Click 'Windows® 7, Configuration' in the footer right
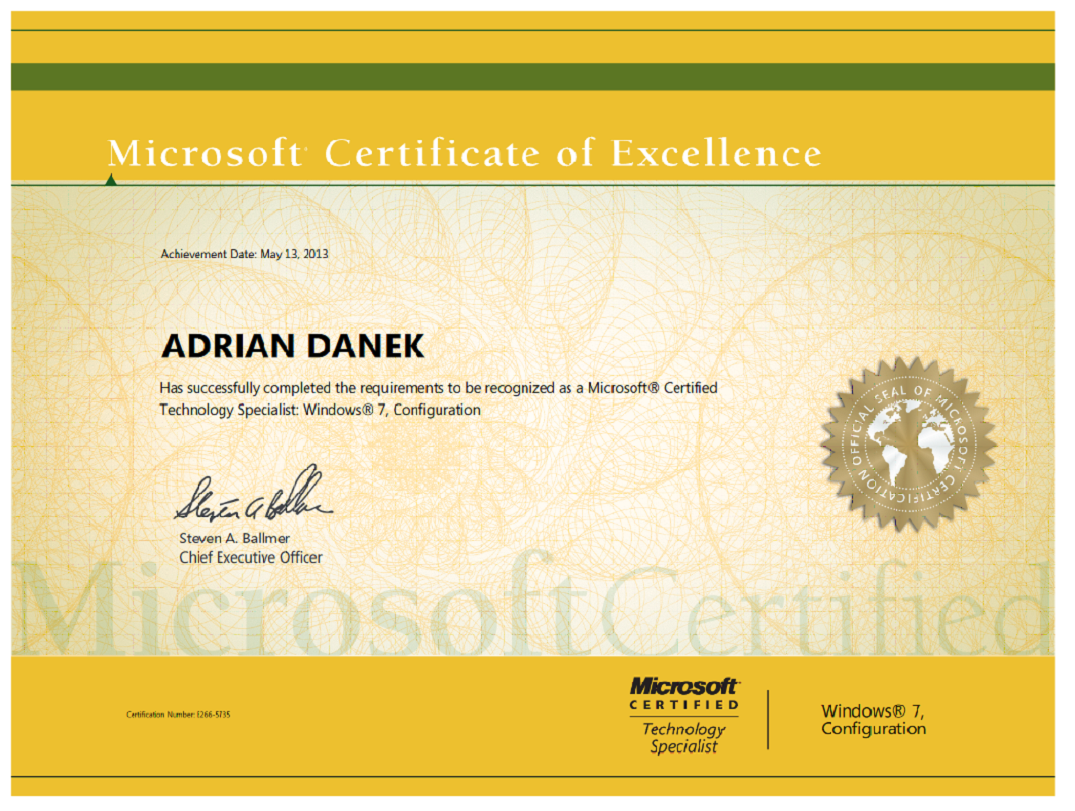 pyautogui.click(x=873, y=720)
